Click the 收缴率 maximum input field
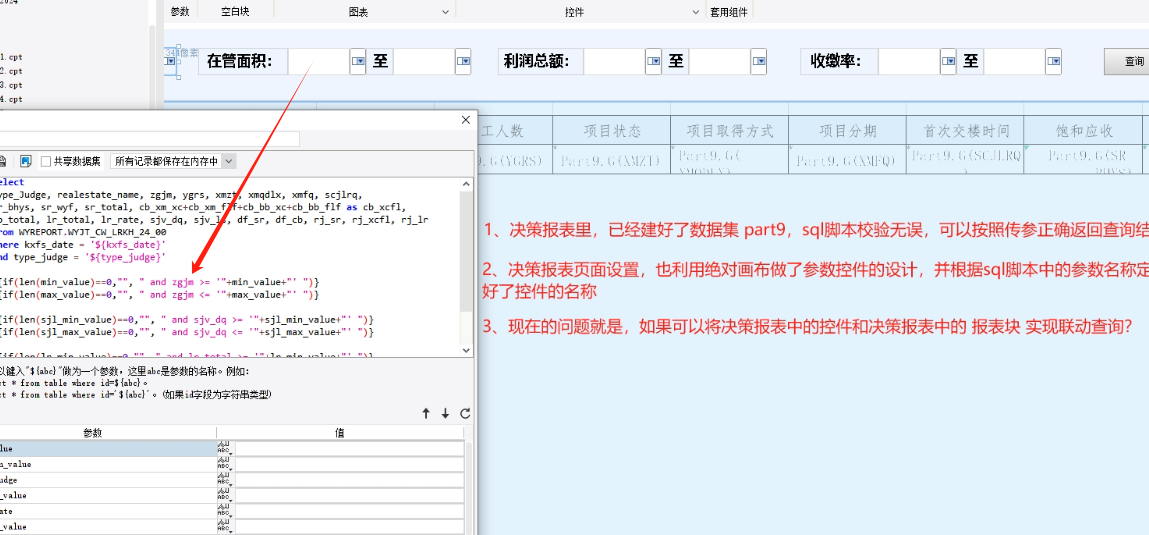This screenshot has width=1149, height=535. [x=1015, y=62]
